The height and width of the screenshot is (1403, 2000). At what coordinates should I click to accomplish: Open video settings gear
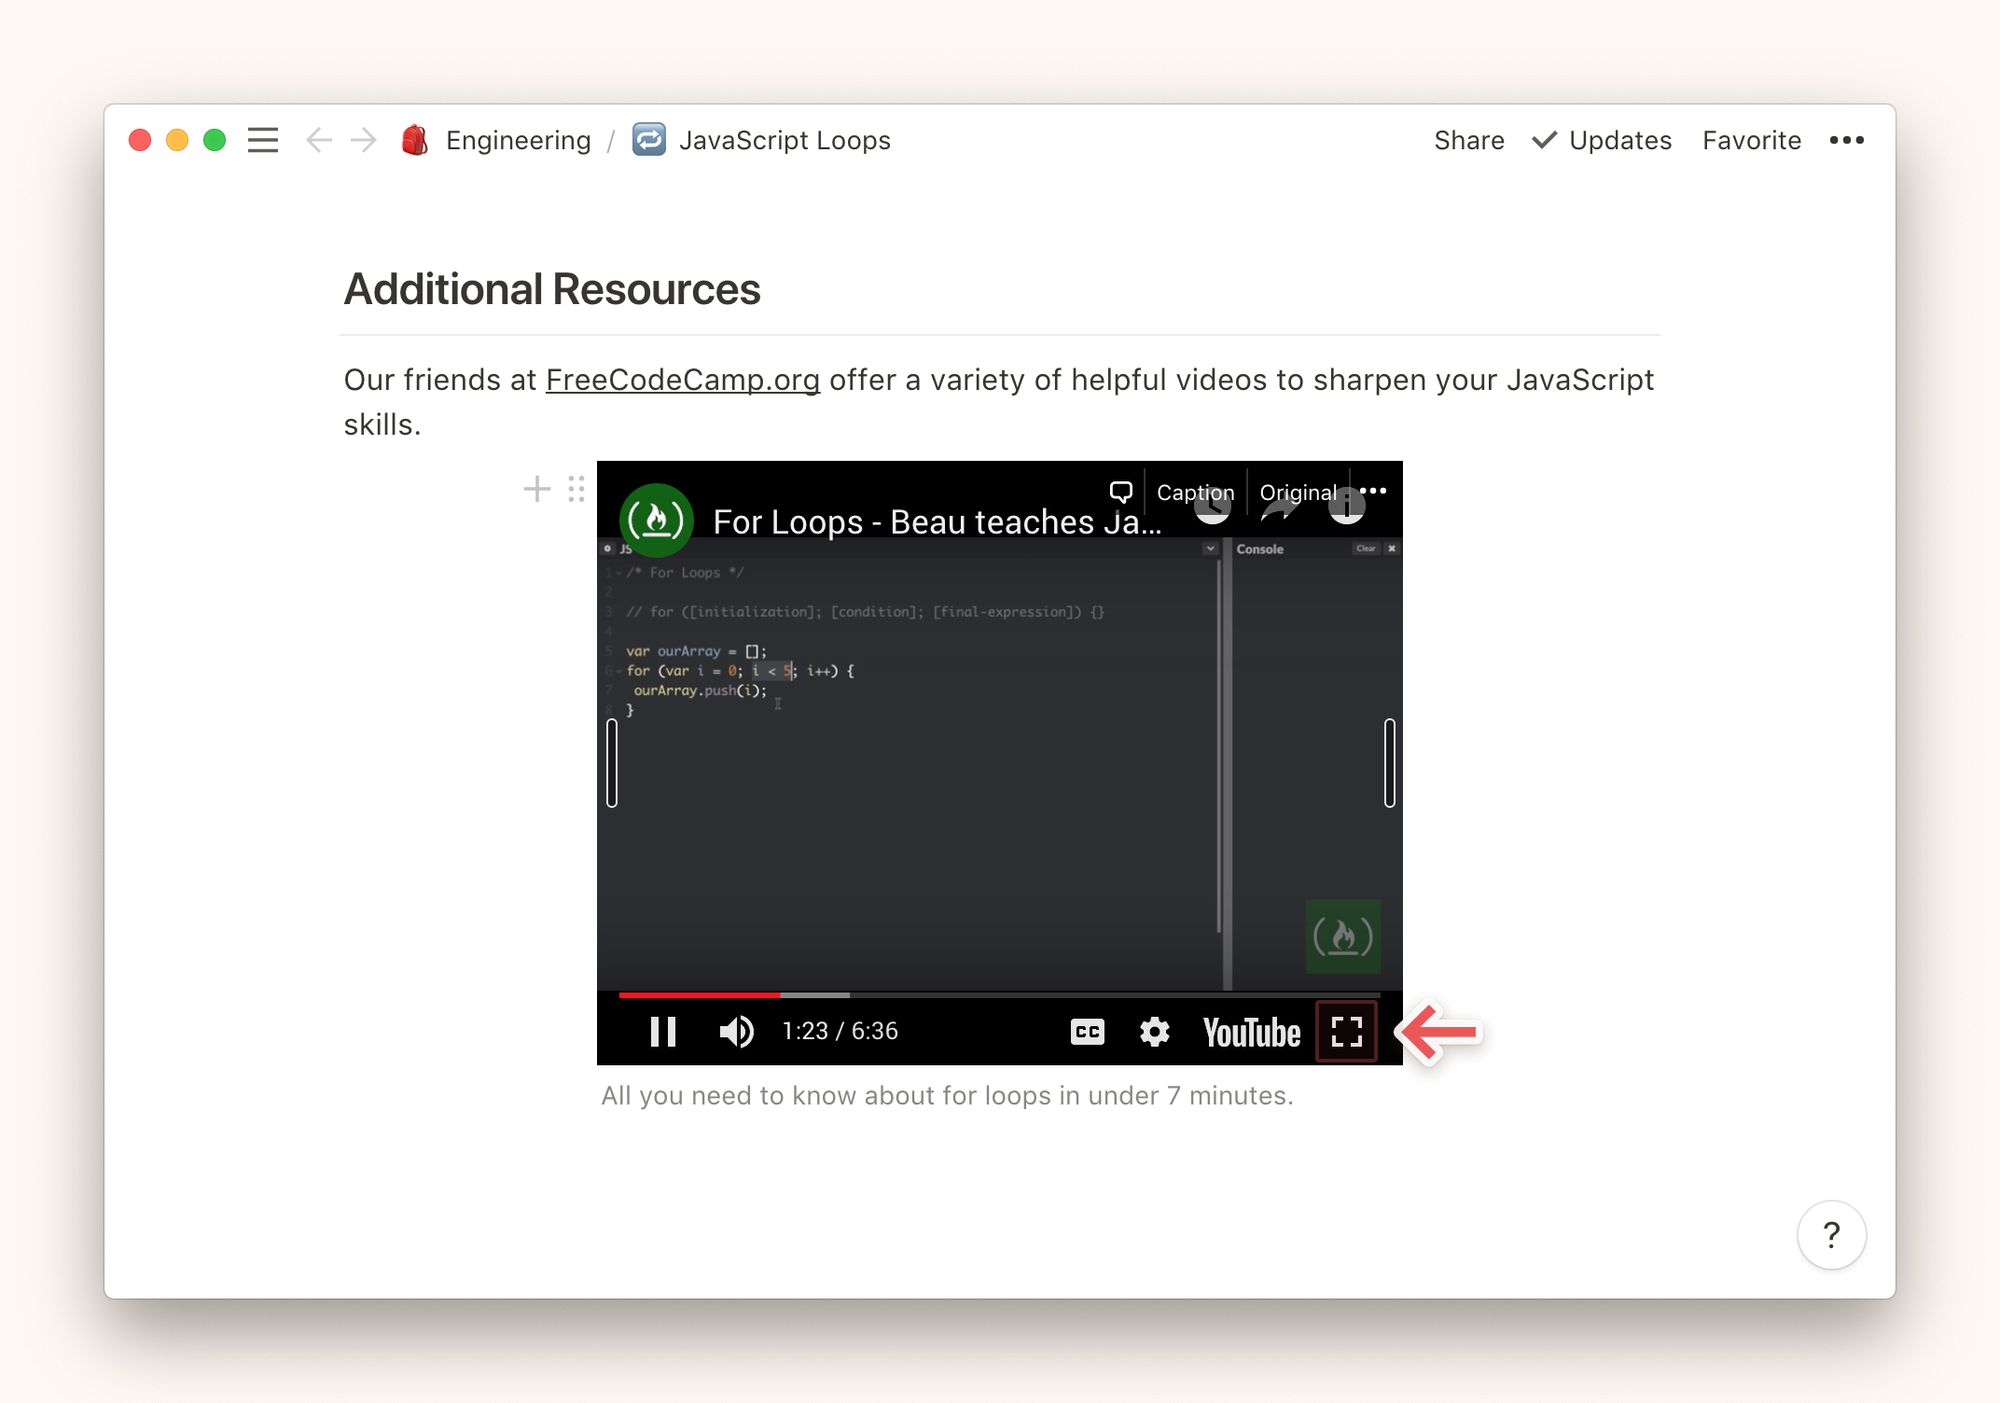1154,1032
